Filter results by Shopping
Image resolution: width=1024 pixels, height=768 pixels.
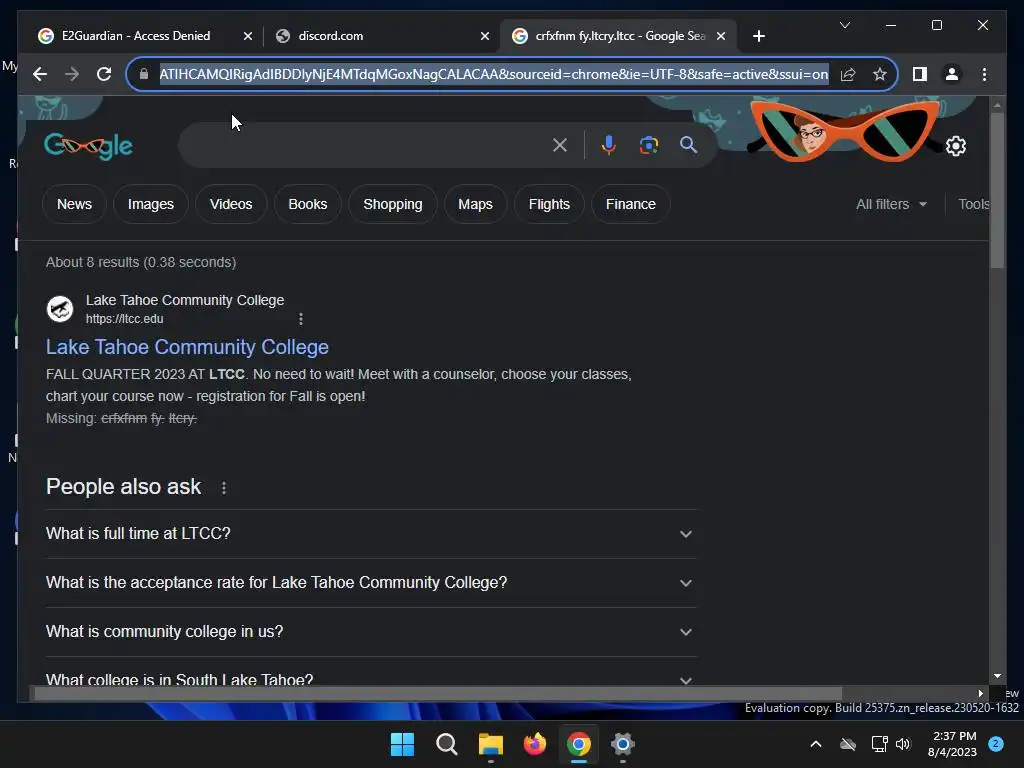point(392,204)
